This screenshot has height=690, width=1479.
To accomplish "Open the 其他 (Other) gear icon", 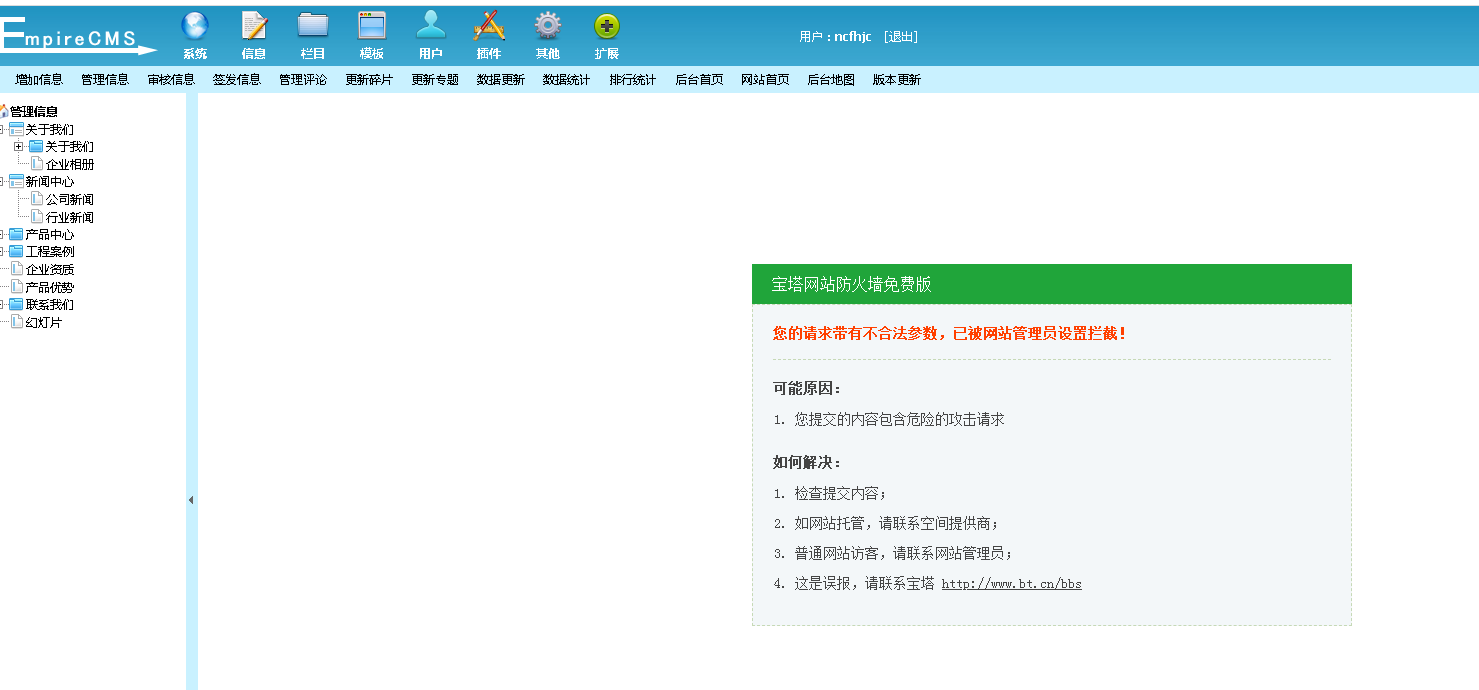I will point(548,26).
